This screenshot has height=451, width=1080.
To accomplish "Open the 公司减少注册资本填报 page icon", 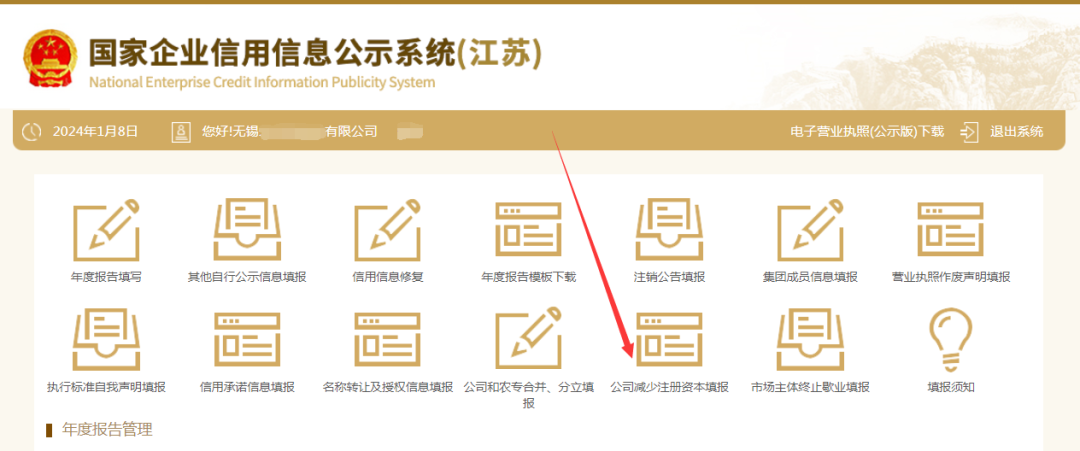I will point(669,339).
